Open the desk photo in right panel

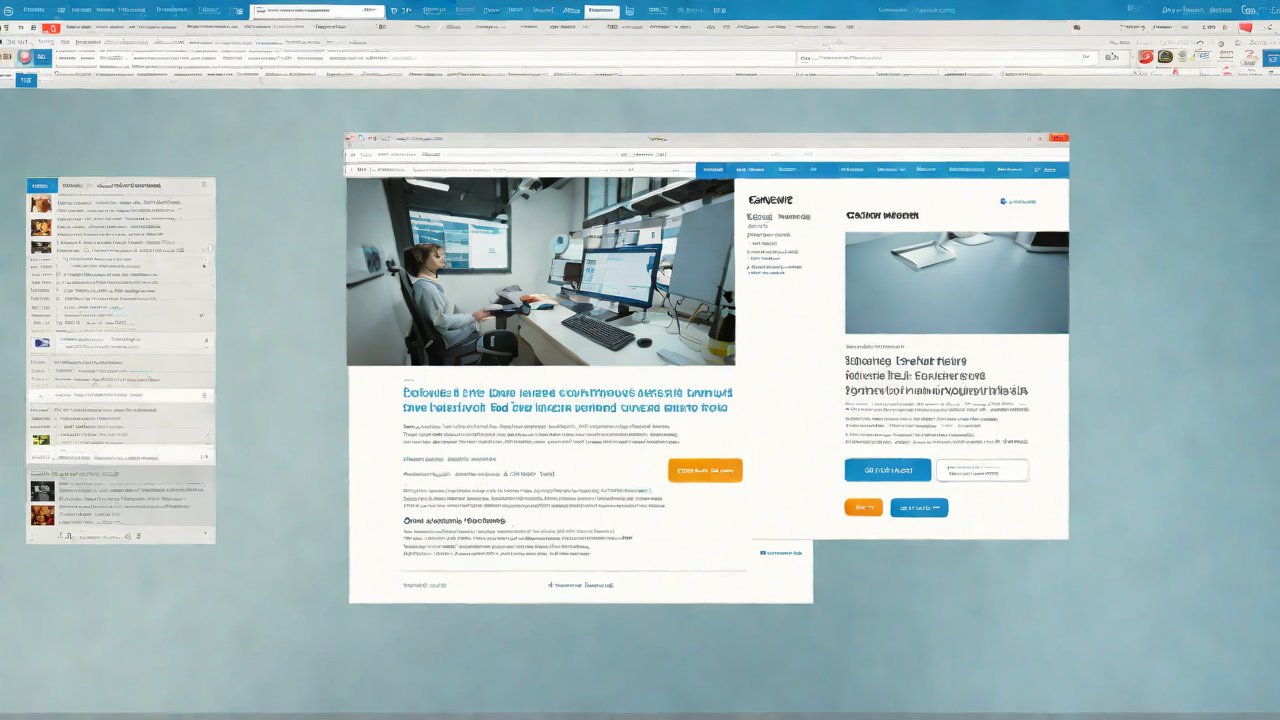click(956, 282)
